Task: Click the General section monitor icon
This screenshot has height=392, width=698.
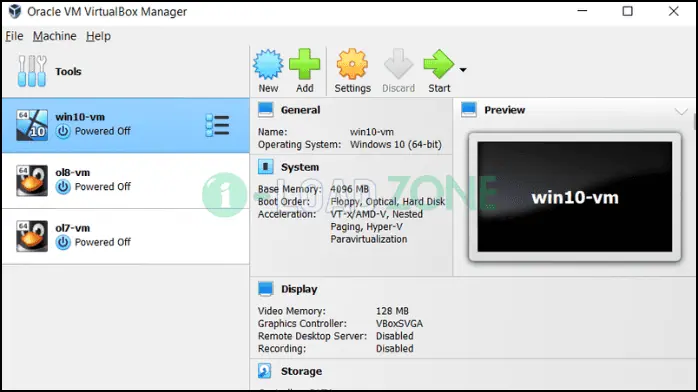Action: [x=266, y=110]
